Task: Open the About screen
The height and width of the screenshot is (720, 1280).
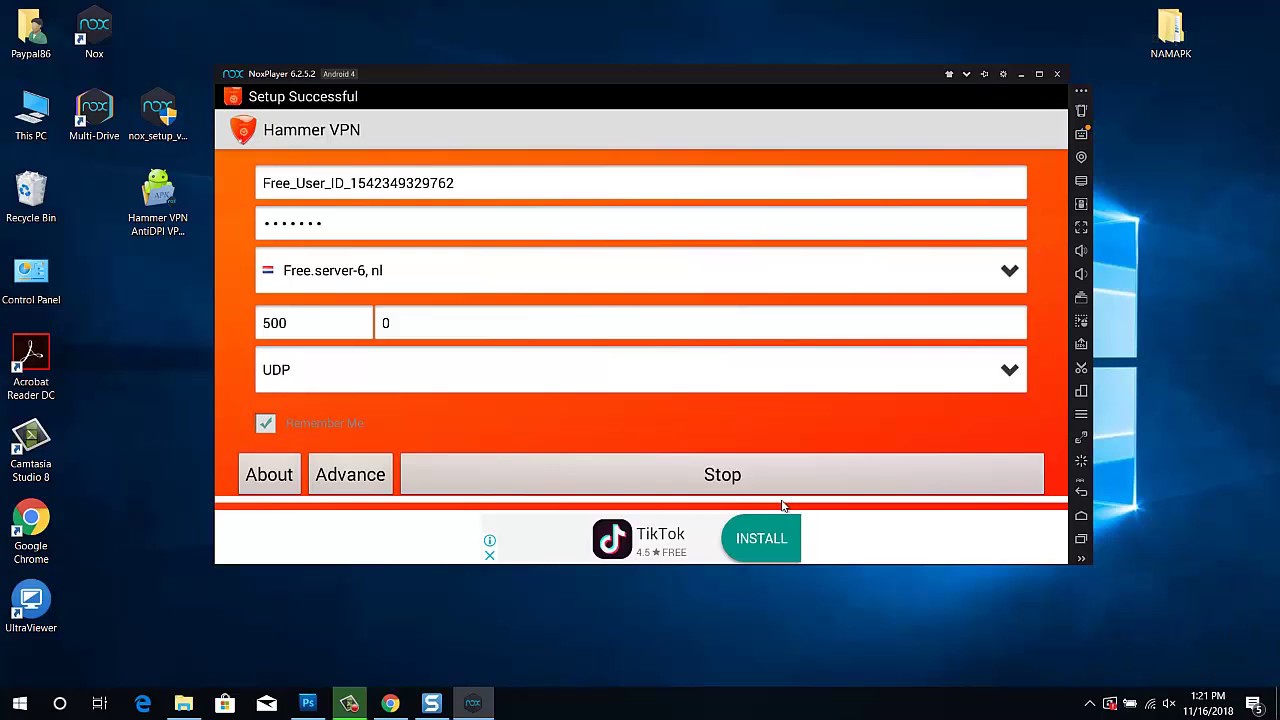Action: (269, 475)
